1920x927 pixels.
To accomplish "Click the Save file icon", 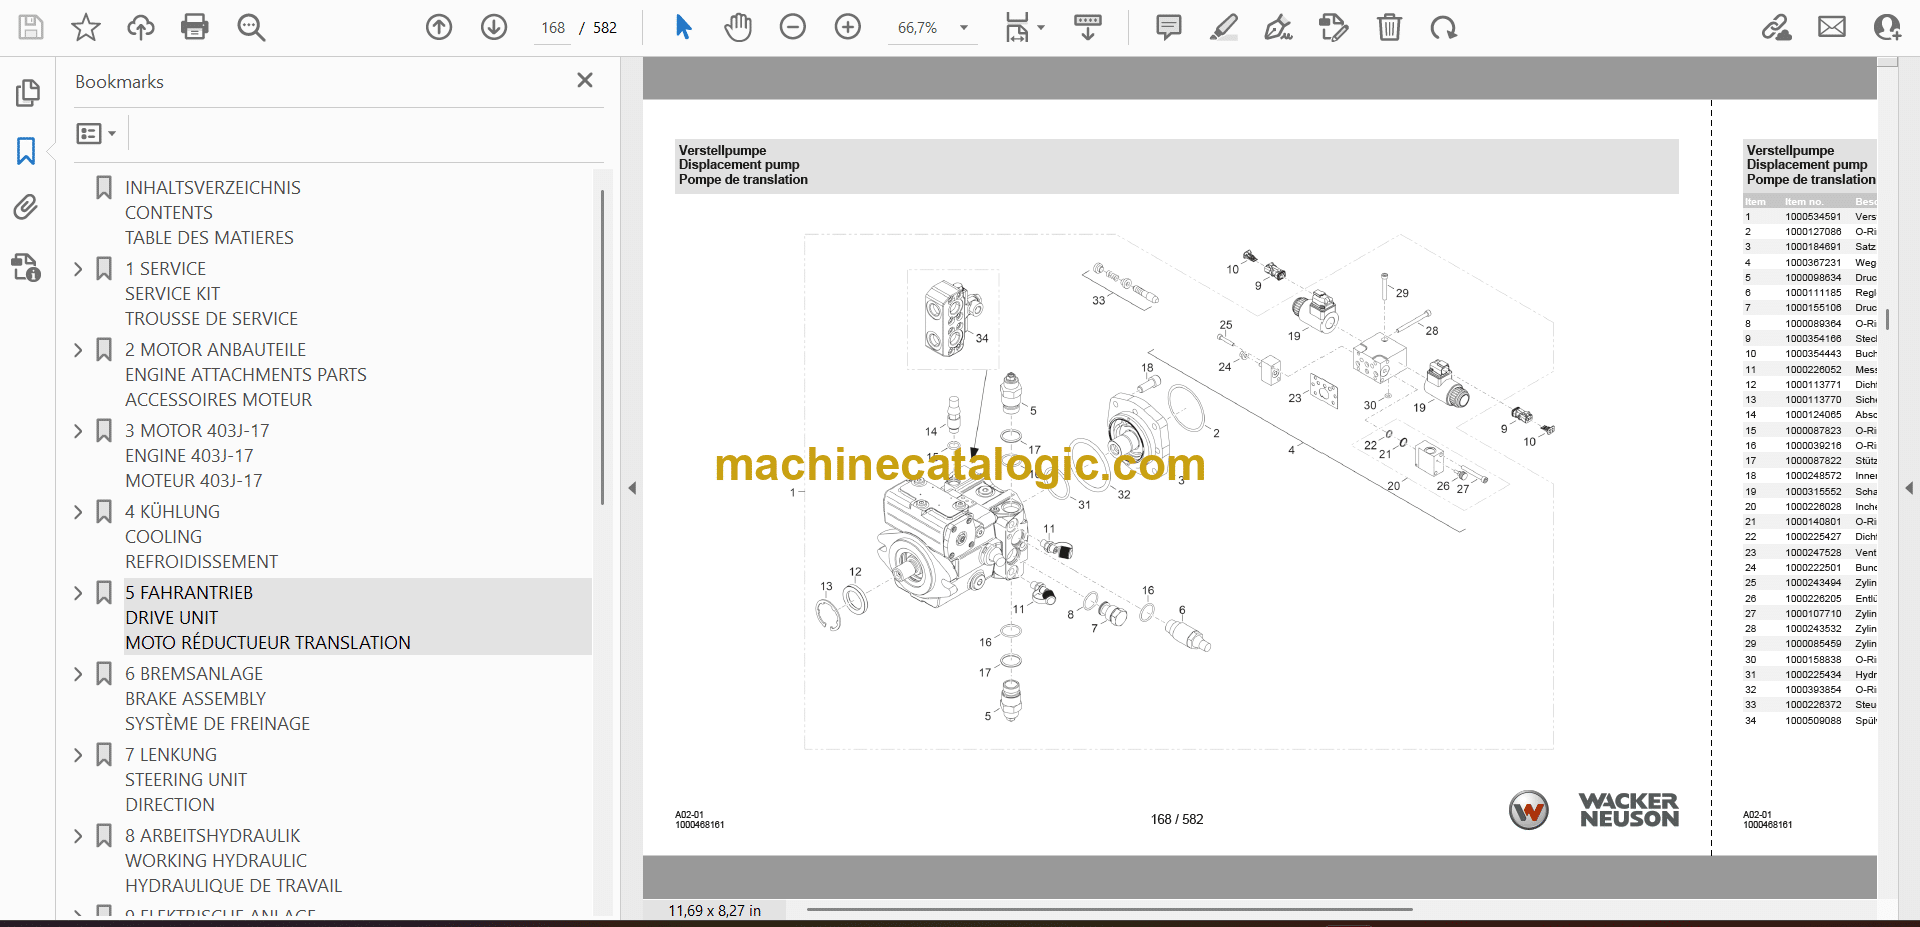I will (x=31, y=27).
